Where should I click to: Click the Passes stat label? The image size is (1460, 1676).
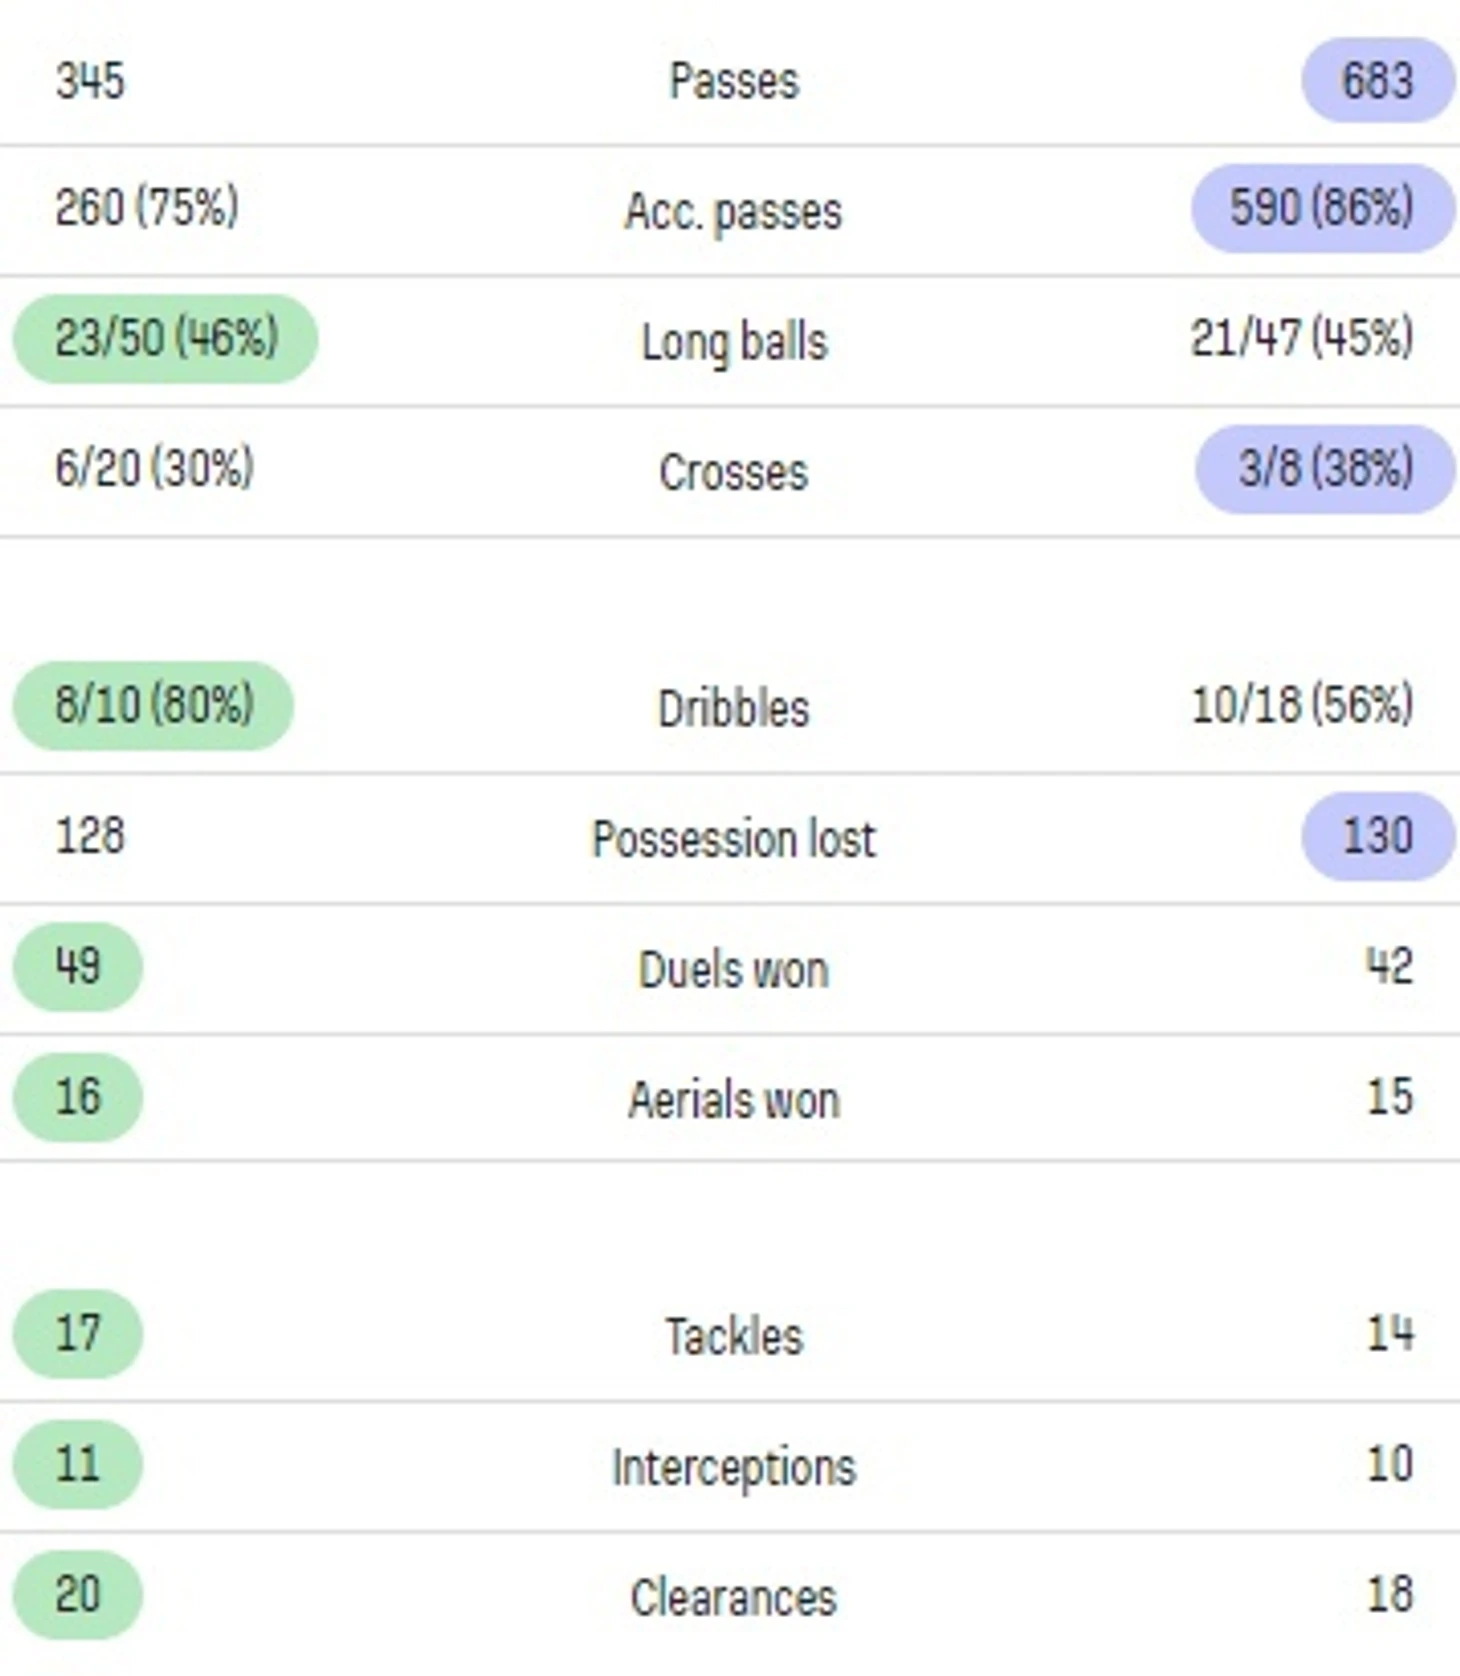click(x=734, y=81)
